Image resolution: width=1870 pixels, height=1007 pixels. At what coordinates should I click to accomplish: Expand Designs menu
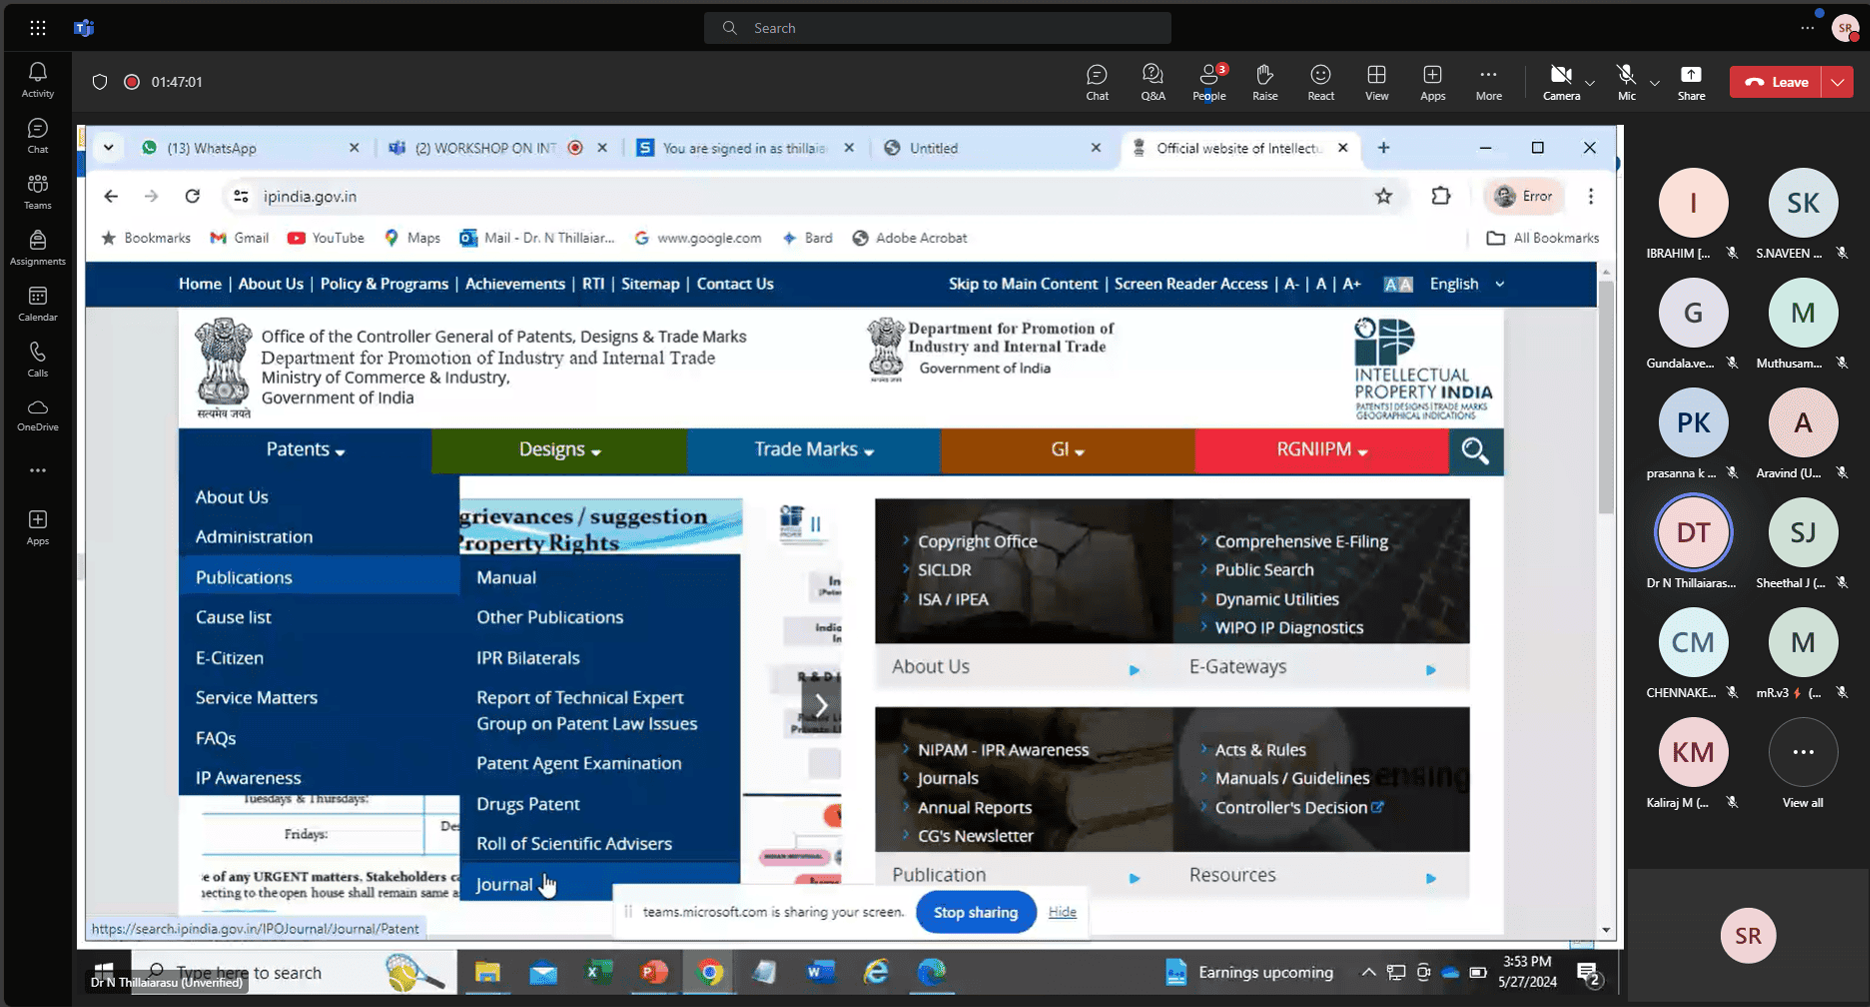tap(559, 450)
